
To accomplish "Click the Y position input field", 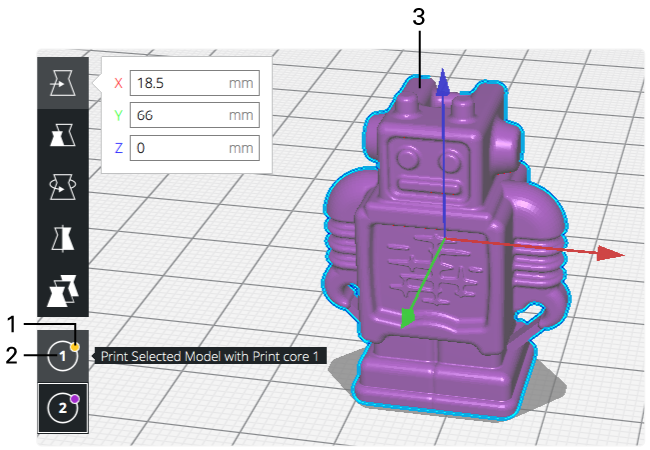I will 194,115.
